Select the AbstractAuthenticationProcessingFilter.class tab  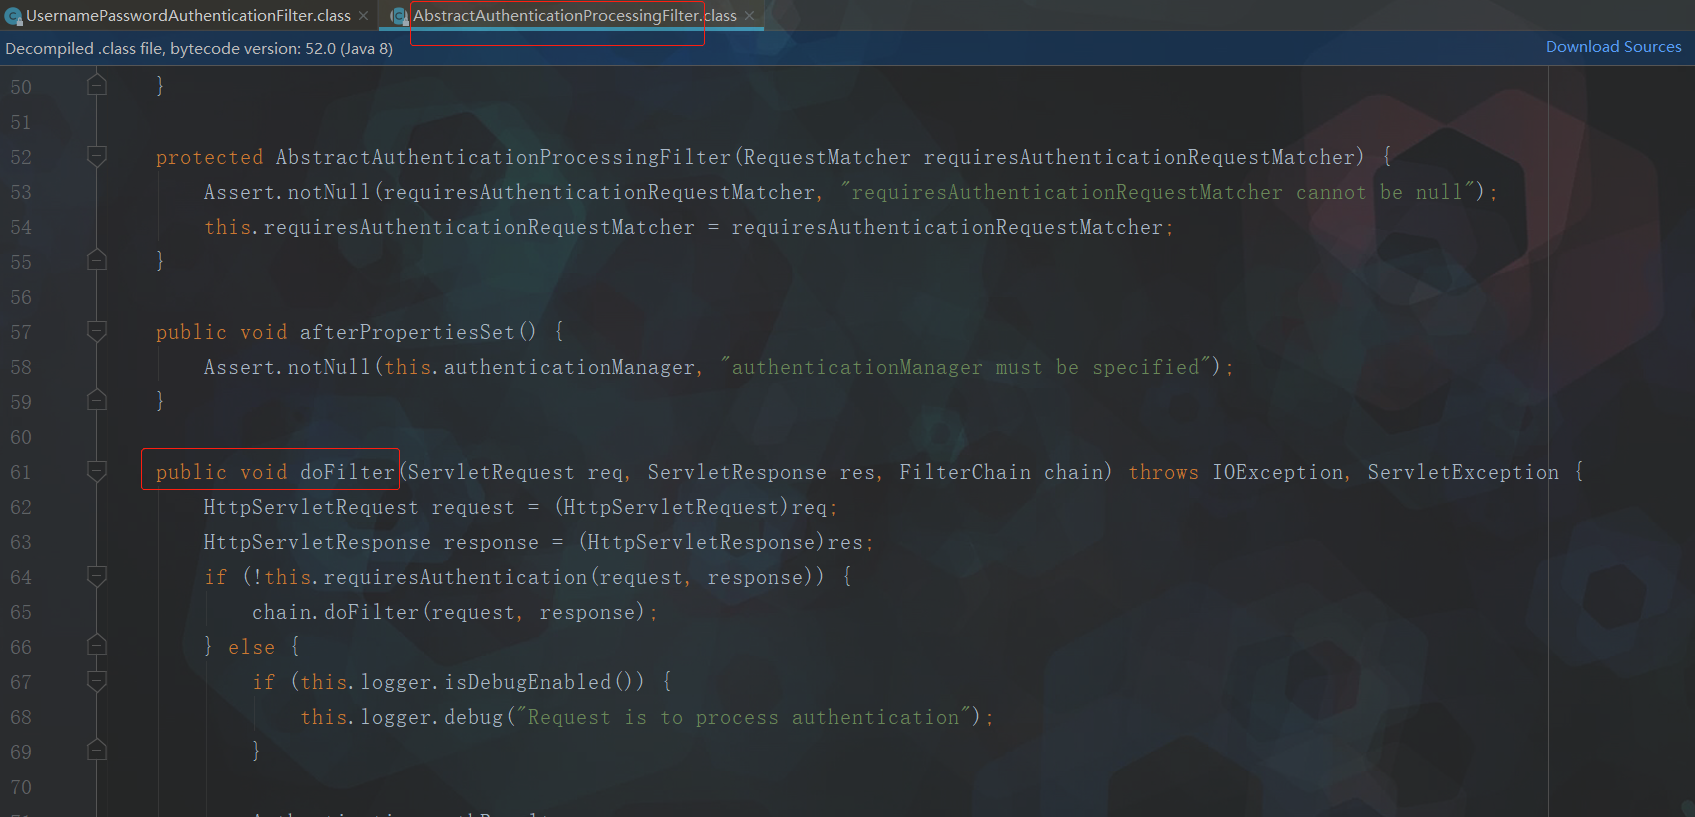pos(575,16)
